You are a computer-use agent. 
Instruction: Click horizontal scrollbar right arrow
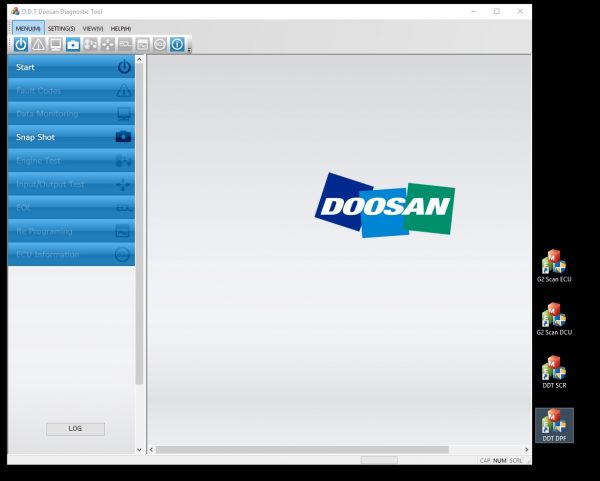tap(527, 450)
